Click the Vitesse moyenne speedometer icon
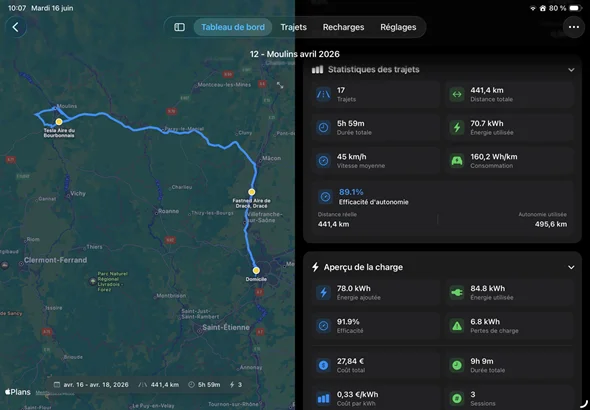Image resolution: width=590 pixels, height=410 pixels. [x=324, y=161]
